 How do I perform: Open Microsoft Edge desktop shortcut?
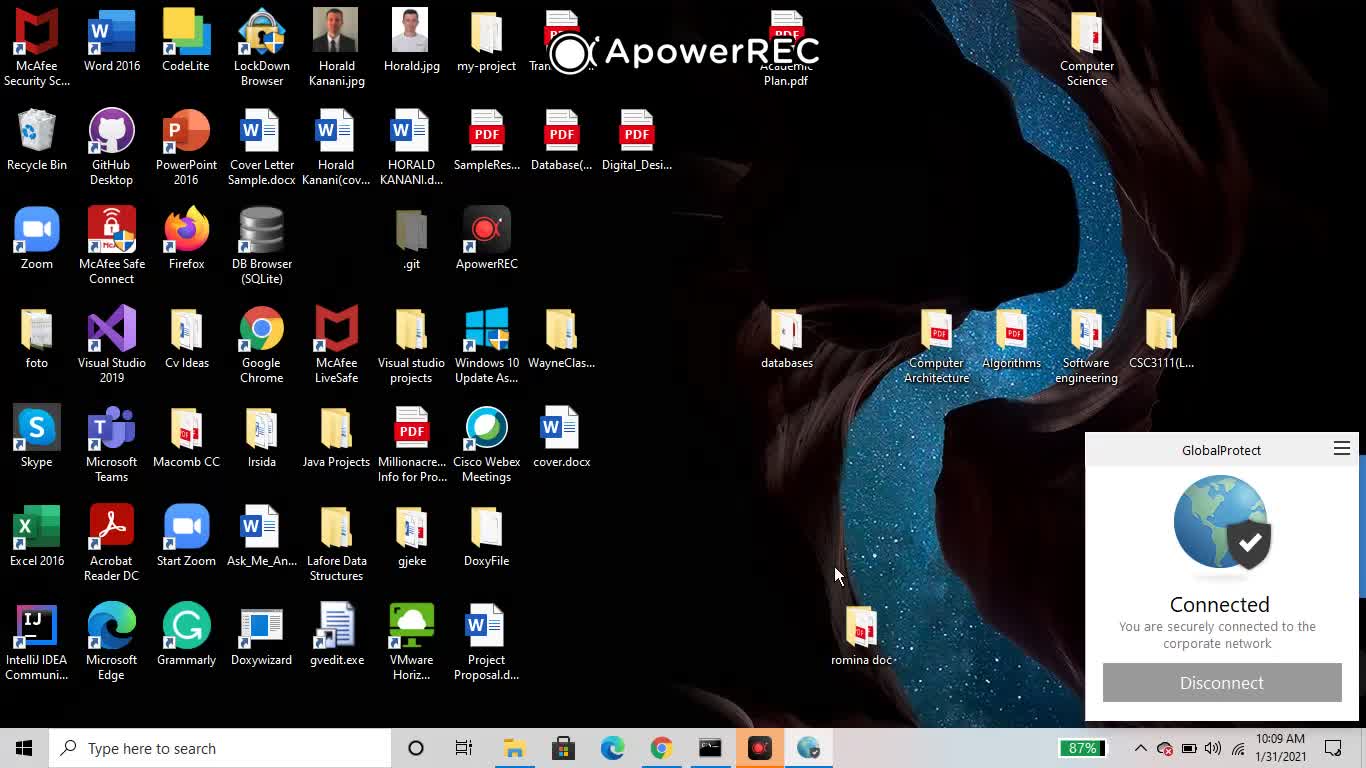coord(112,641)
